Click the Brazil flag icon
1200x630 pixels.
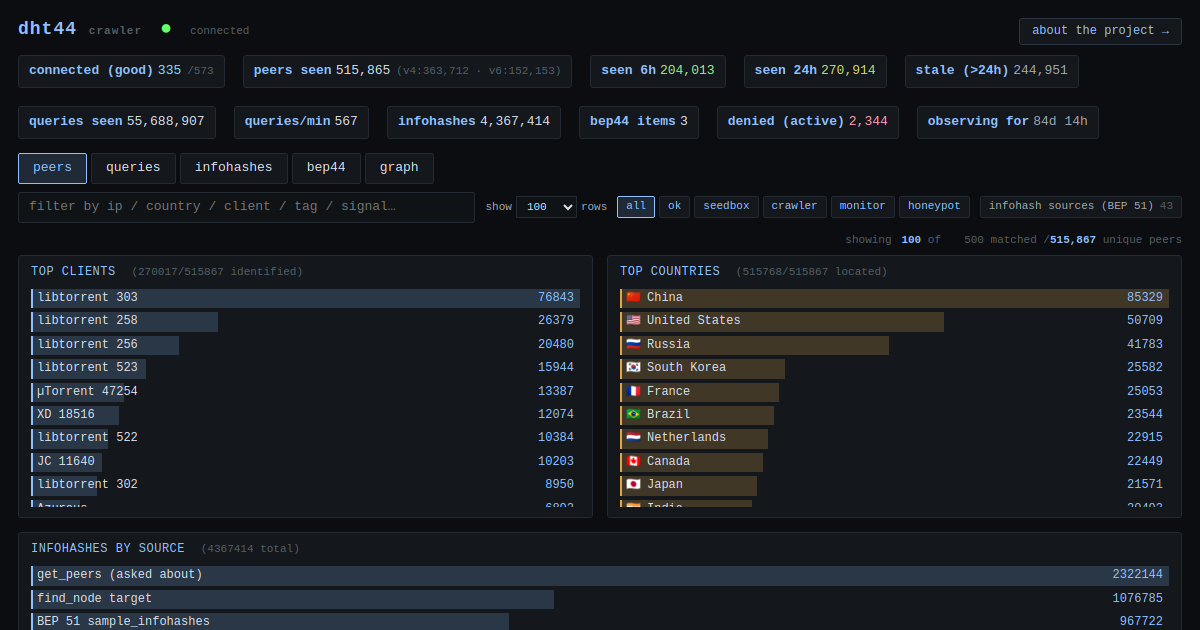pyautogui.click(x=633, y=414)
